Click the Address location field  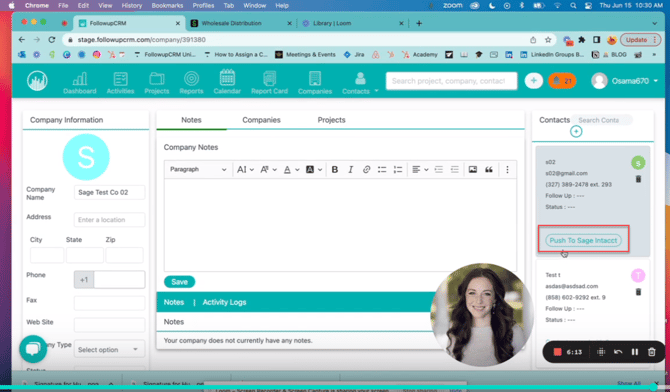pos(109,220)
